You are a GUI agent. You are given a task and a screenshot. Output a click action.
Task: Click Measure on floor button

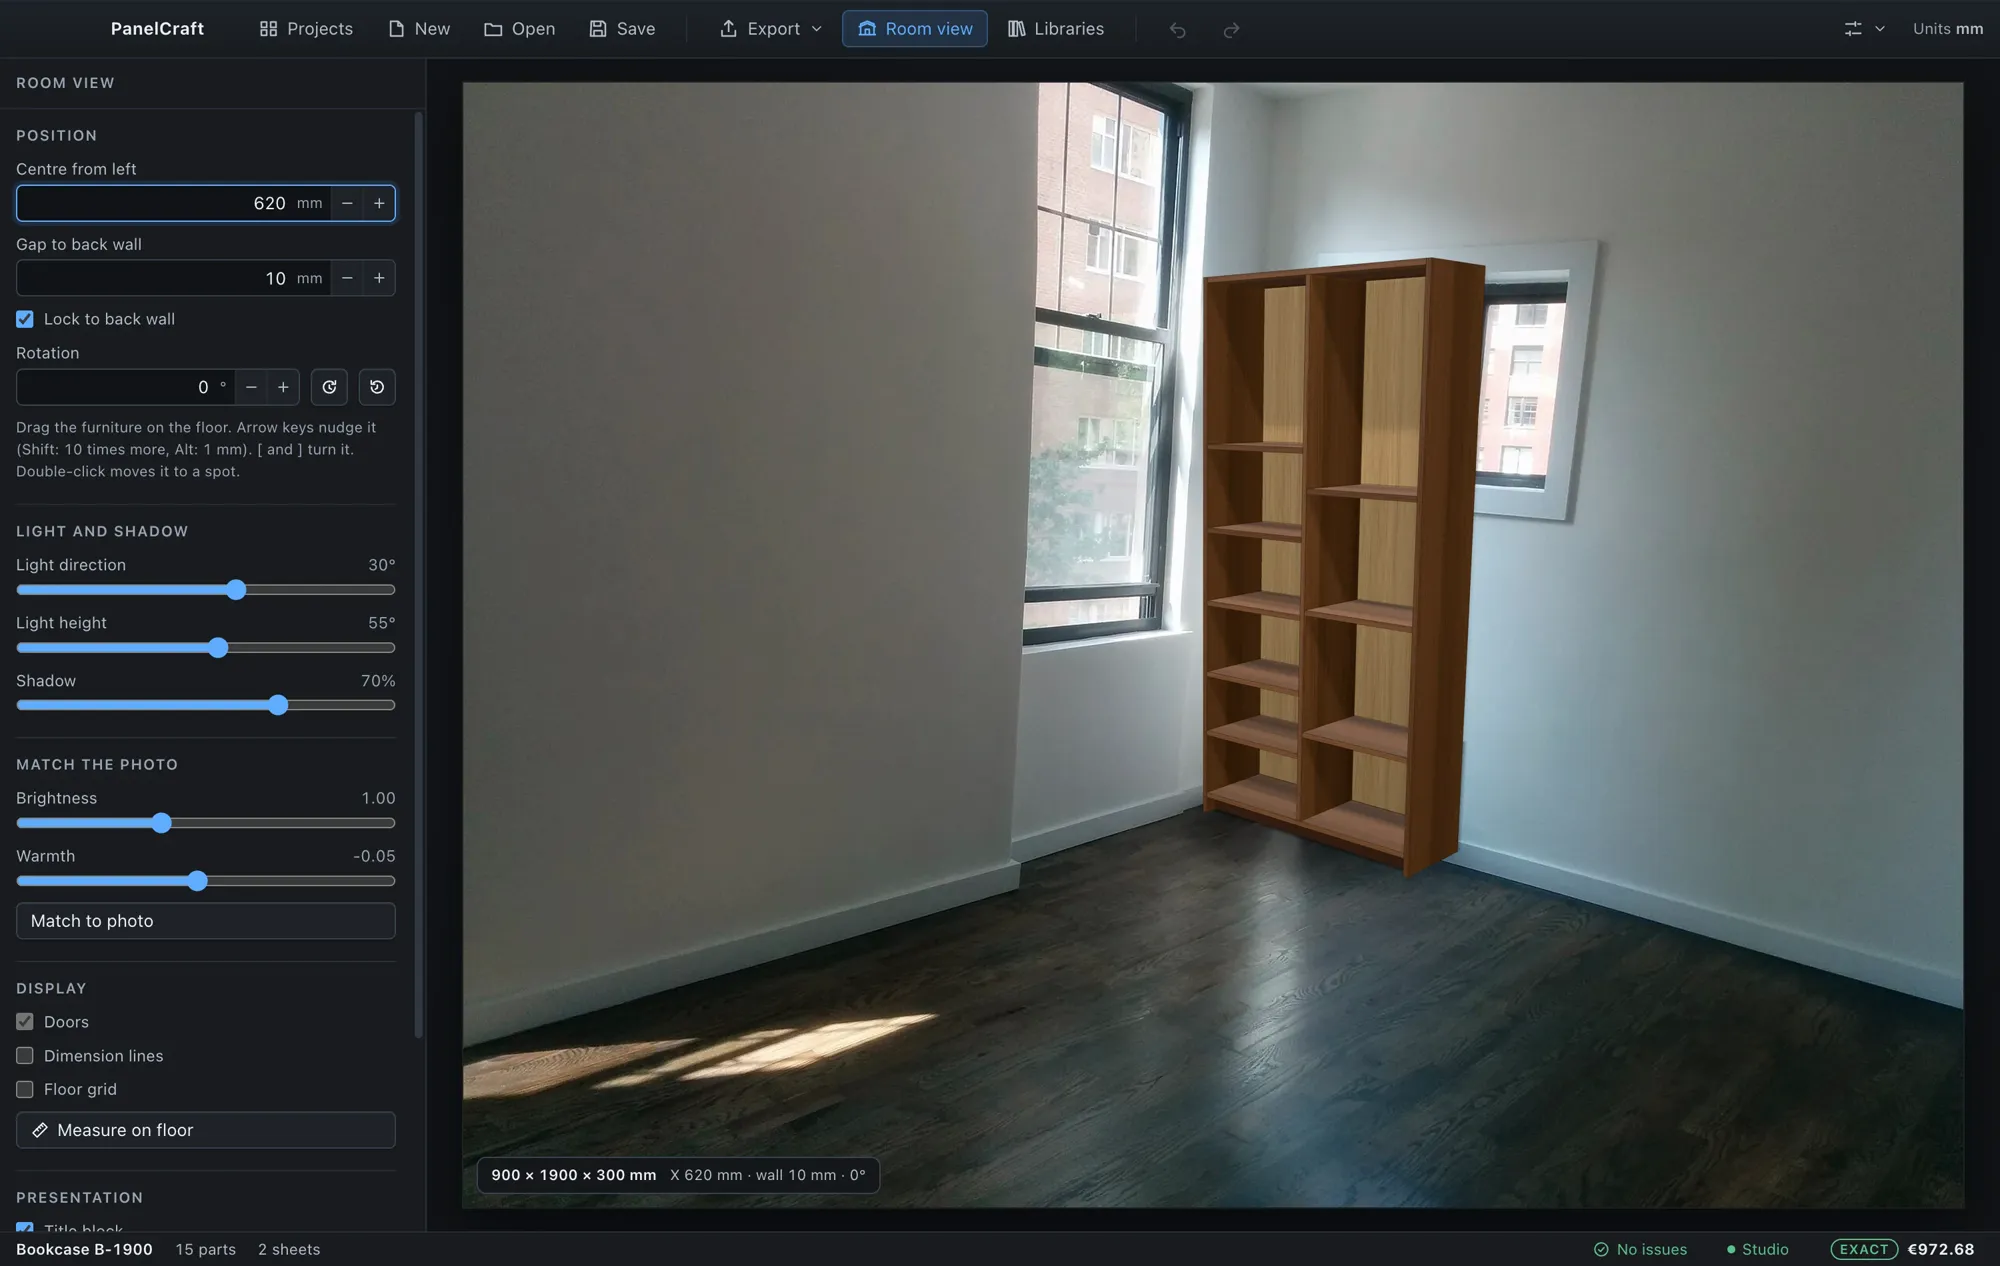click(206, 1130)
